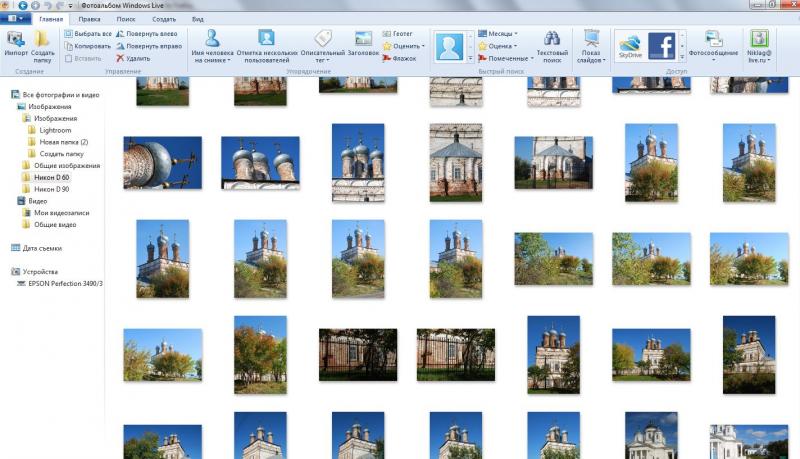Screen dimensions: 800x459
Task: Select the first Изображения library item
Action: [44, 107]
